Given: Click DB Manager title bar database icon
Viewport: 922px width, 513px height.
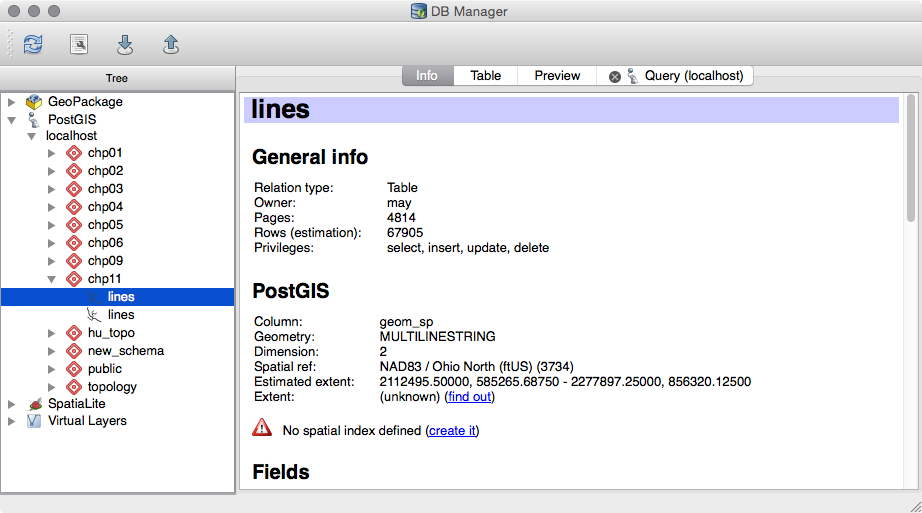Looking at the screenshot, I should point(419,11).
